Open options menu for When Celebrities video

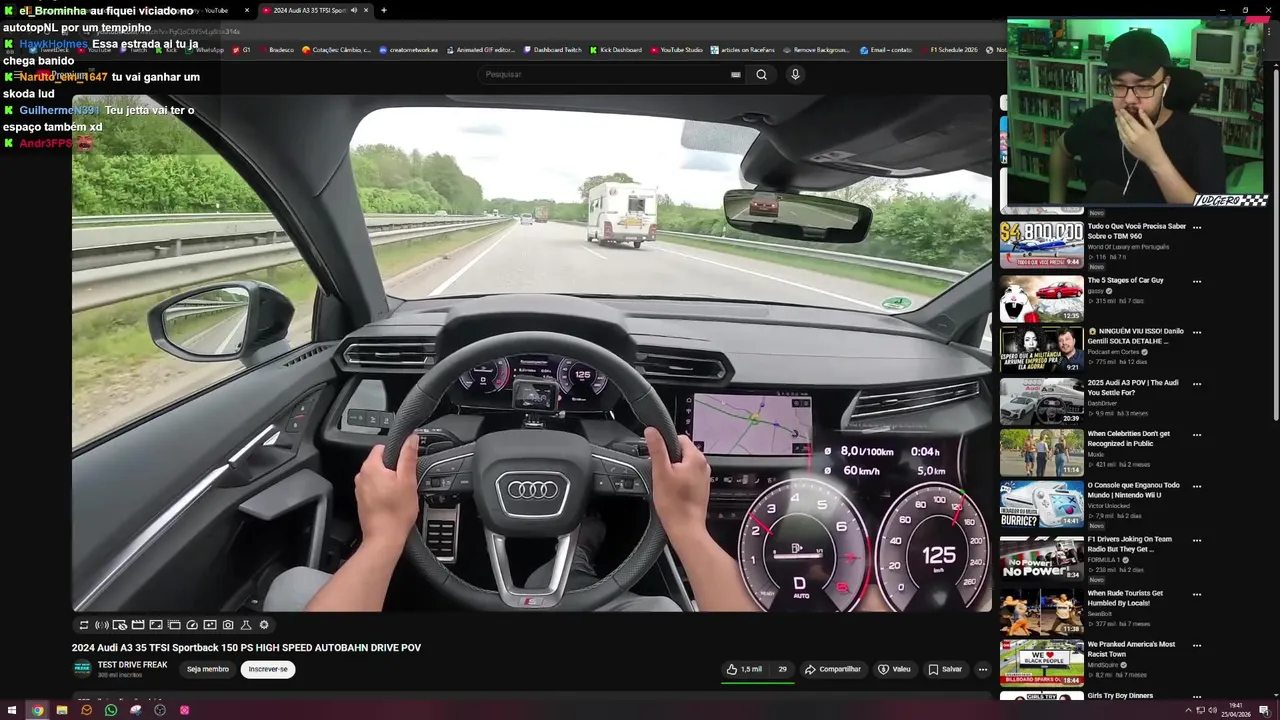1196,435
